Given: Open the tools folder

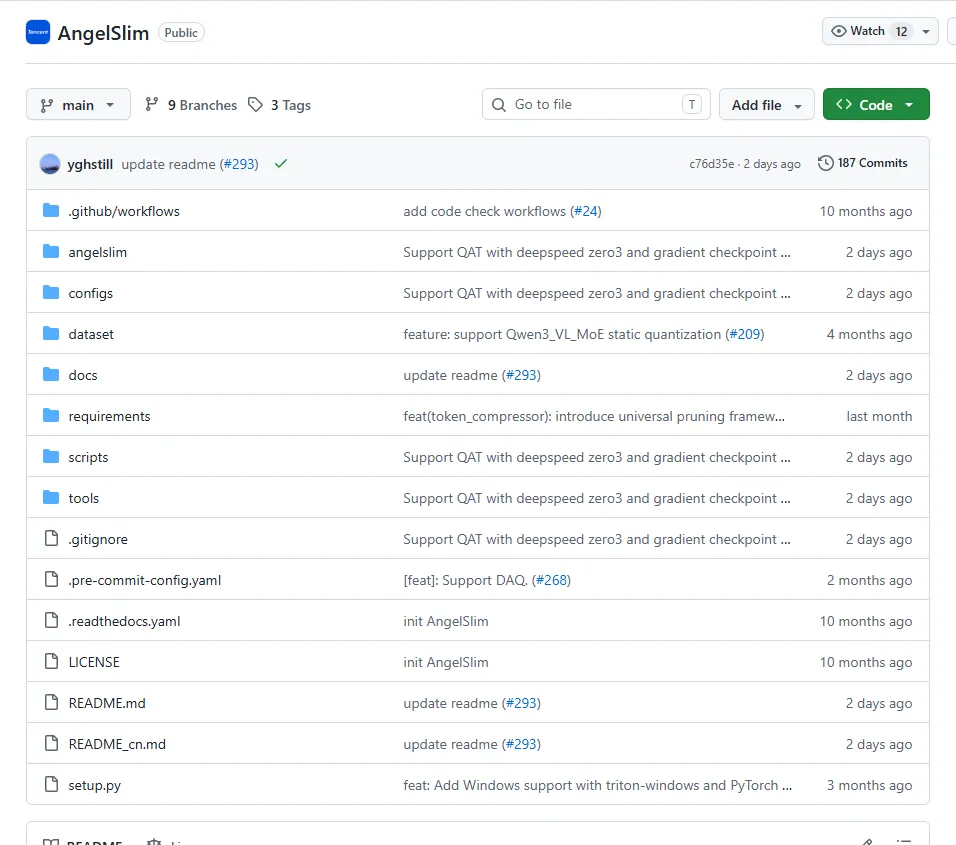Looking at the screenshot, I should tap(84, 498).
